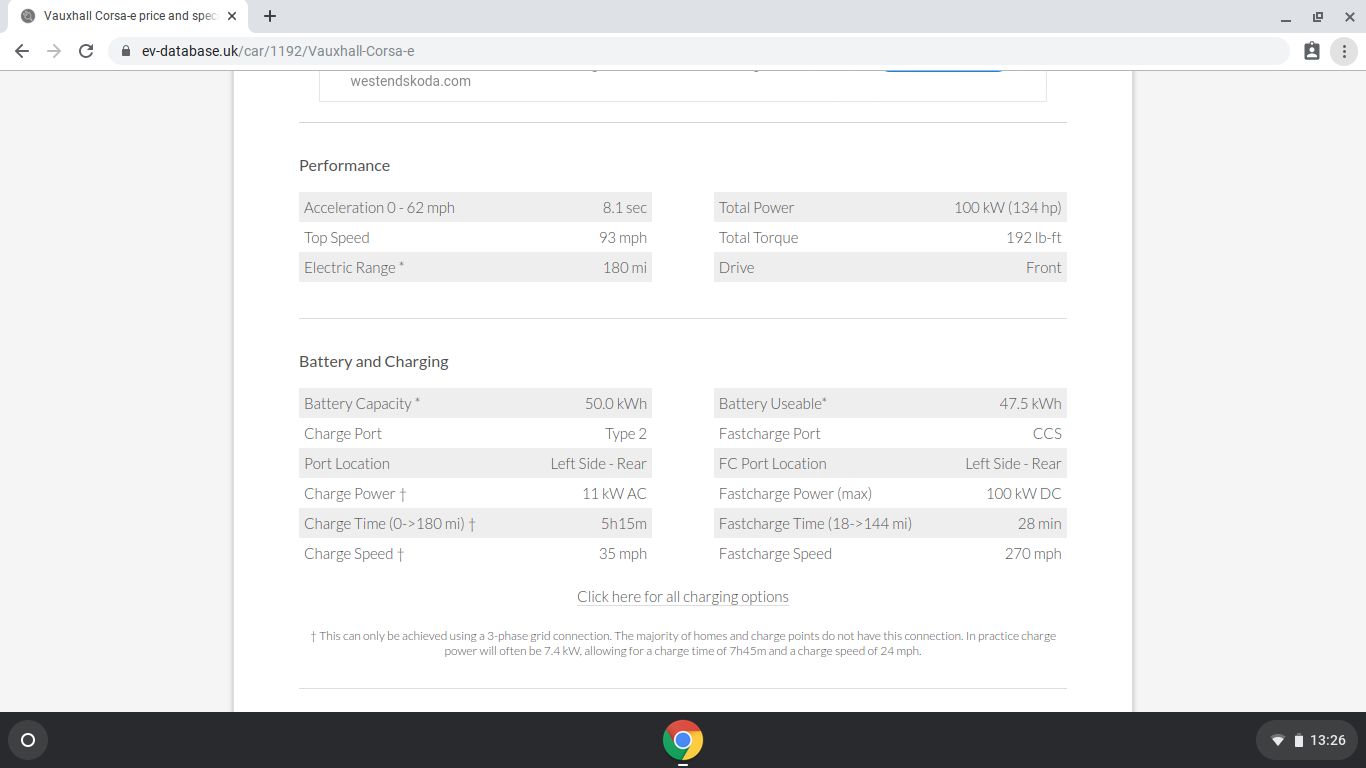Select 100 kW (134 hp) value
The height and width of the screenshot is (768, 1366).
[x=1008, y=208]
